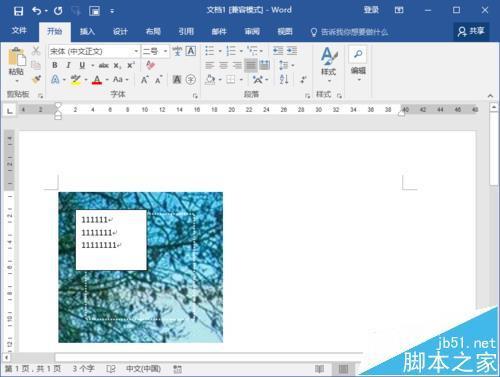
Task: Open the 宋体 font name dropdown
Action: [x=136, y=51]
